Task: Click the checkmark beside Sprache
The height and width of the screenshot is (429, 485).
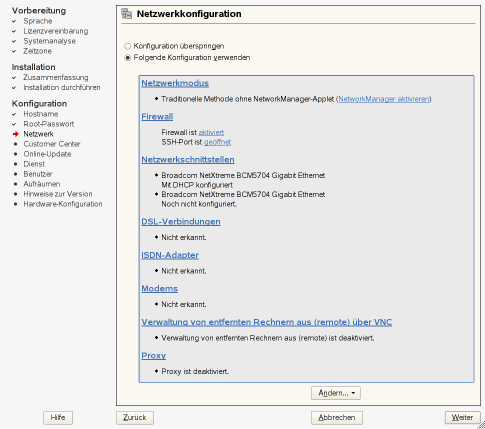Action: point(14,21)
